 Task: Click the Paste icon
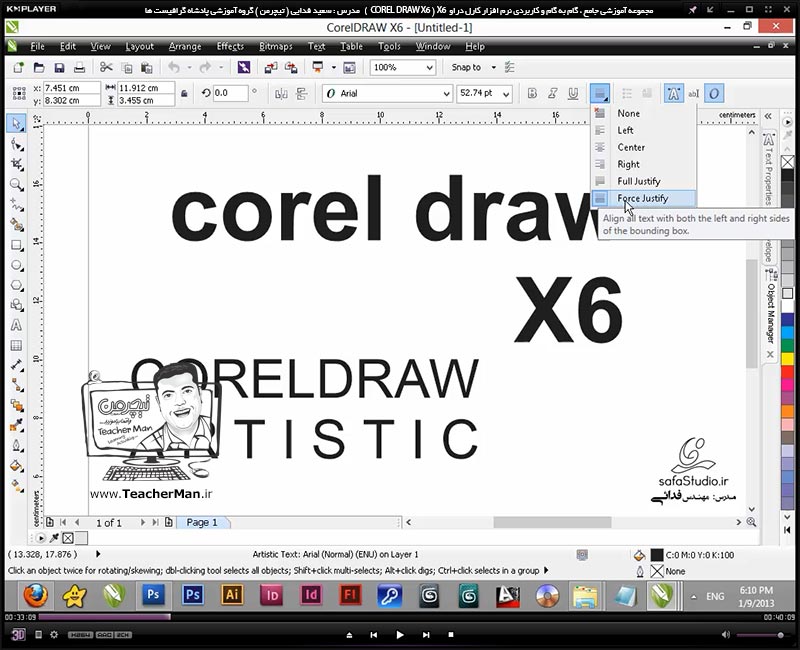[147, 67]
